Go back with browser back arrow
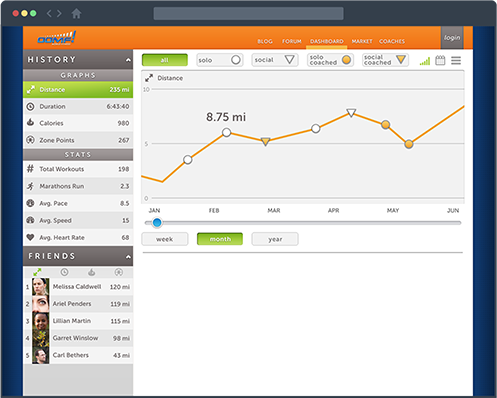The height and width of the screenshot is (398, 497). point(49,14)
